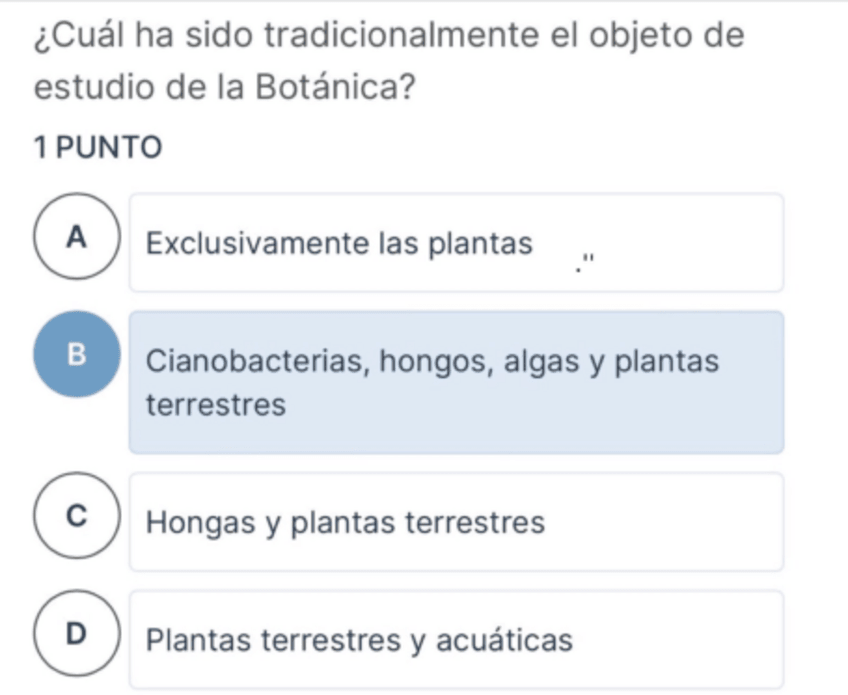The image size is (848, 695).
Task: Choose the letter C answer circle
Action: [77, 519]
